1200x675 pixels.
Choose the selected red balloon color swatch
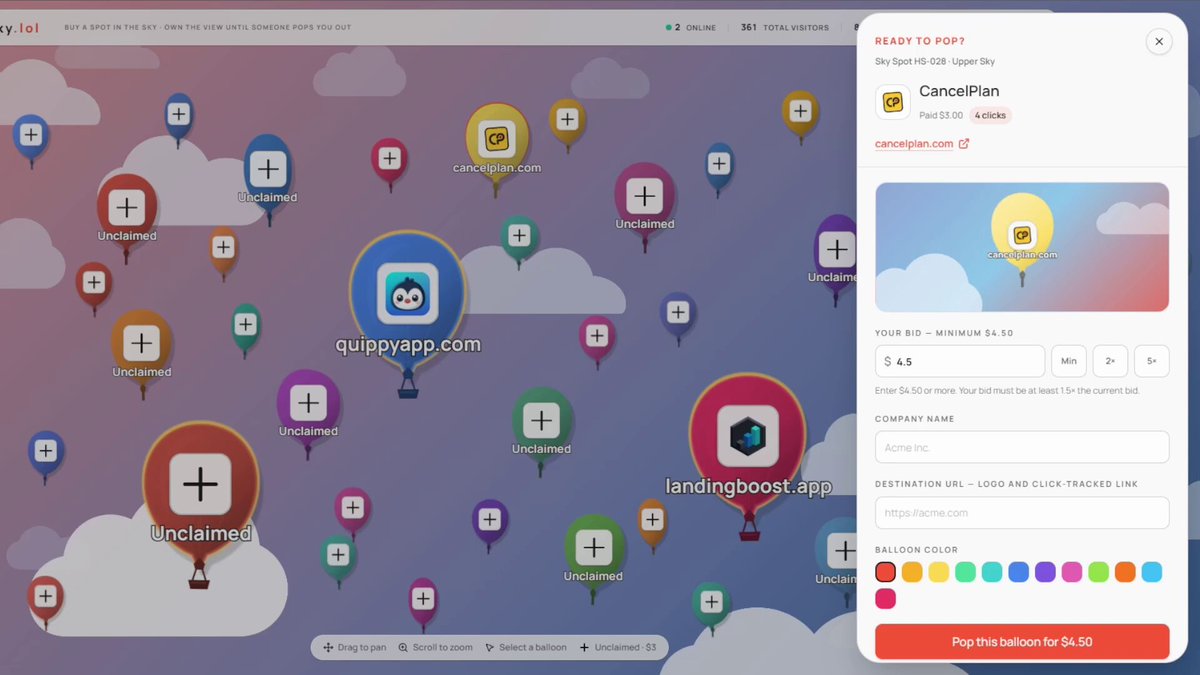[x=885, y=572]
